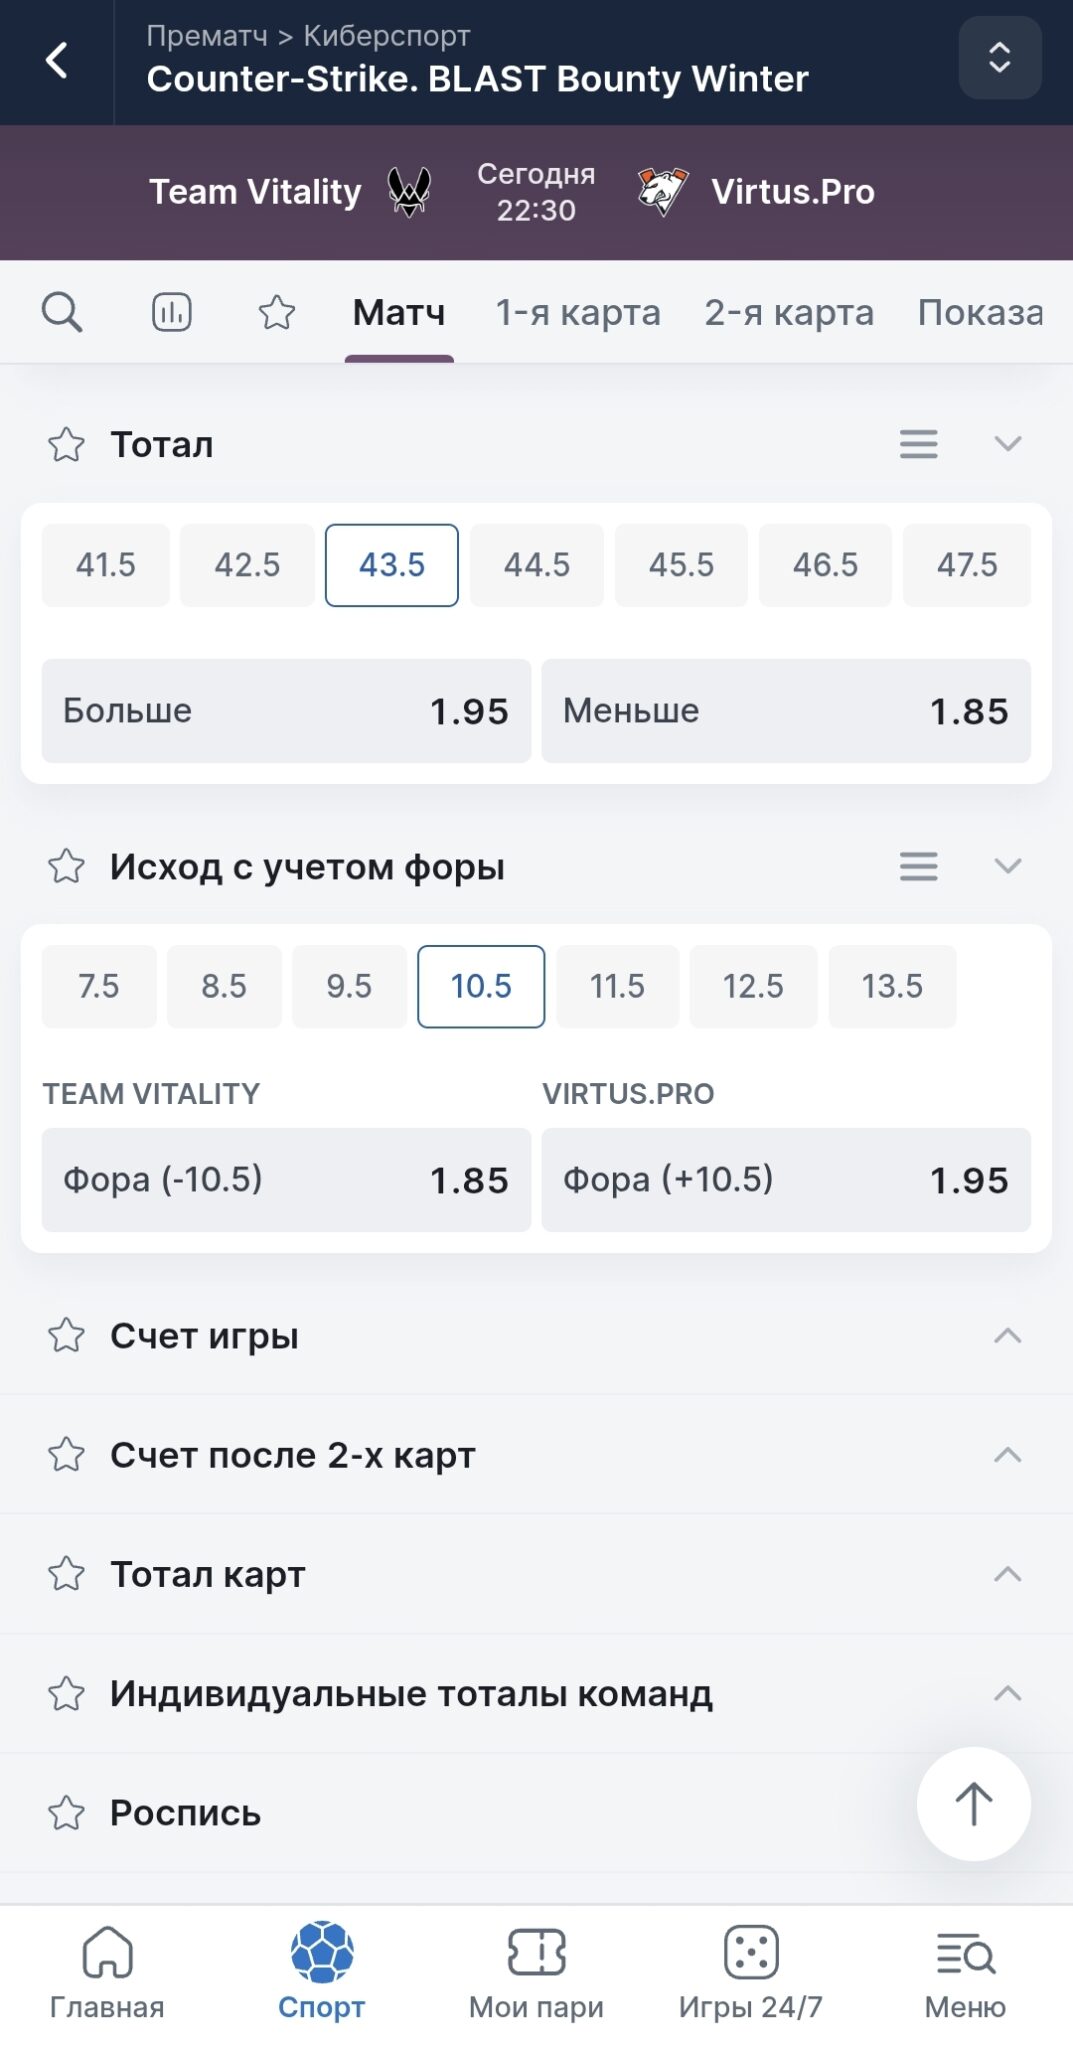The image size is (1073, 2048).
Task: Switch to the 2-я карта tab
Action: [x=788, y=312]
